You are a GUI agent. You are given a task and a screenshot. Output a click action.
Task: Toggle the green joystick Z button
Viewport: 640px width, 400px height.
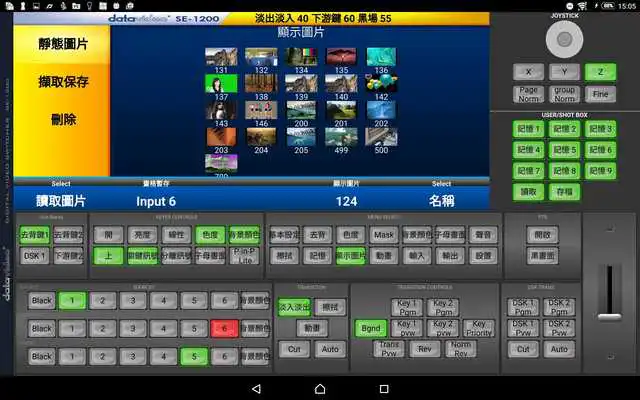pyautogui.click(x=600, y=72)
